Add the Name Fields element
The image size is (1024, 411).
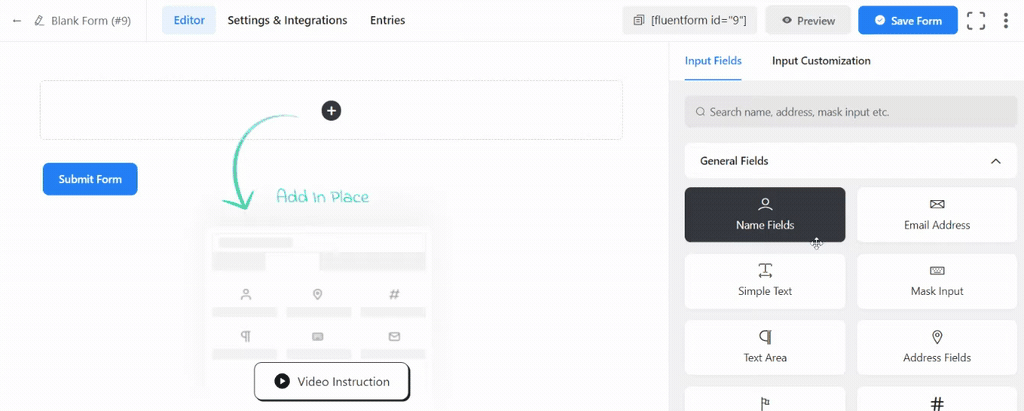765,214
